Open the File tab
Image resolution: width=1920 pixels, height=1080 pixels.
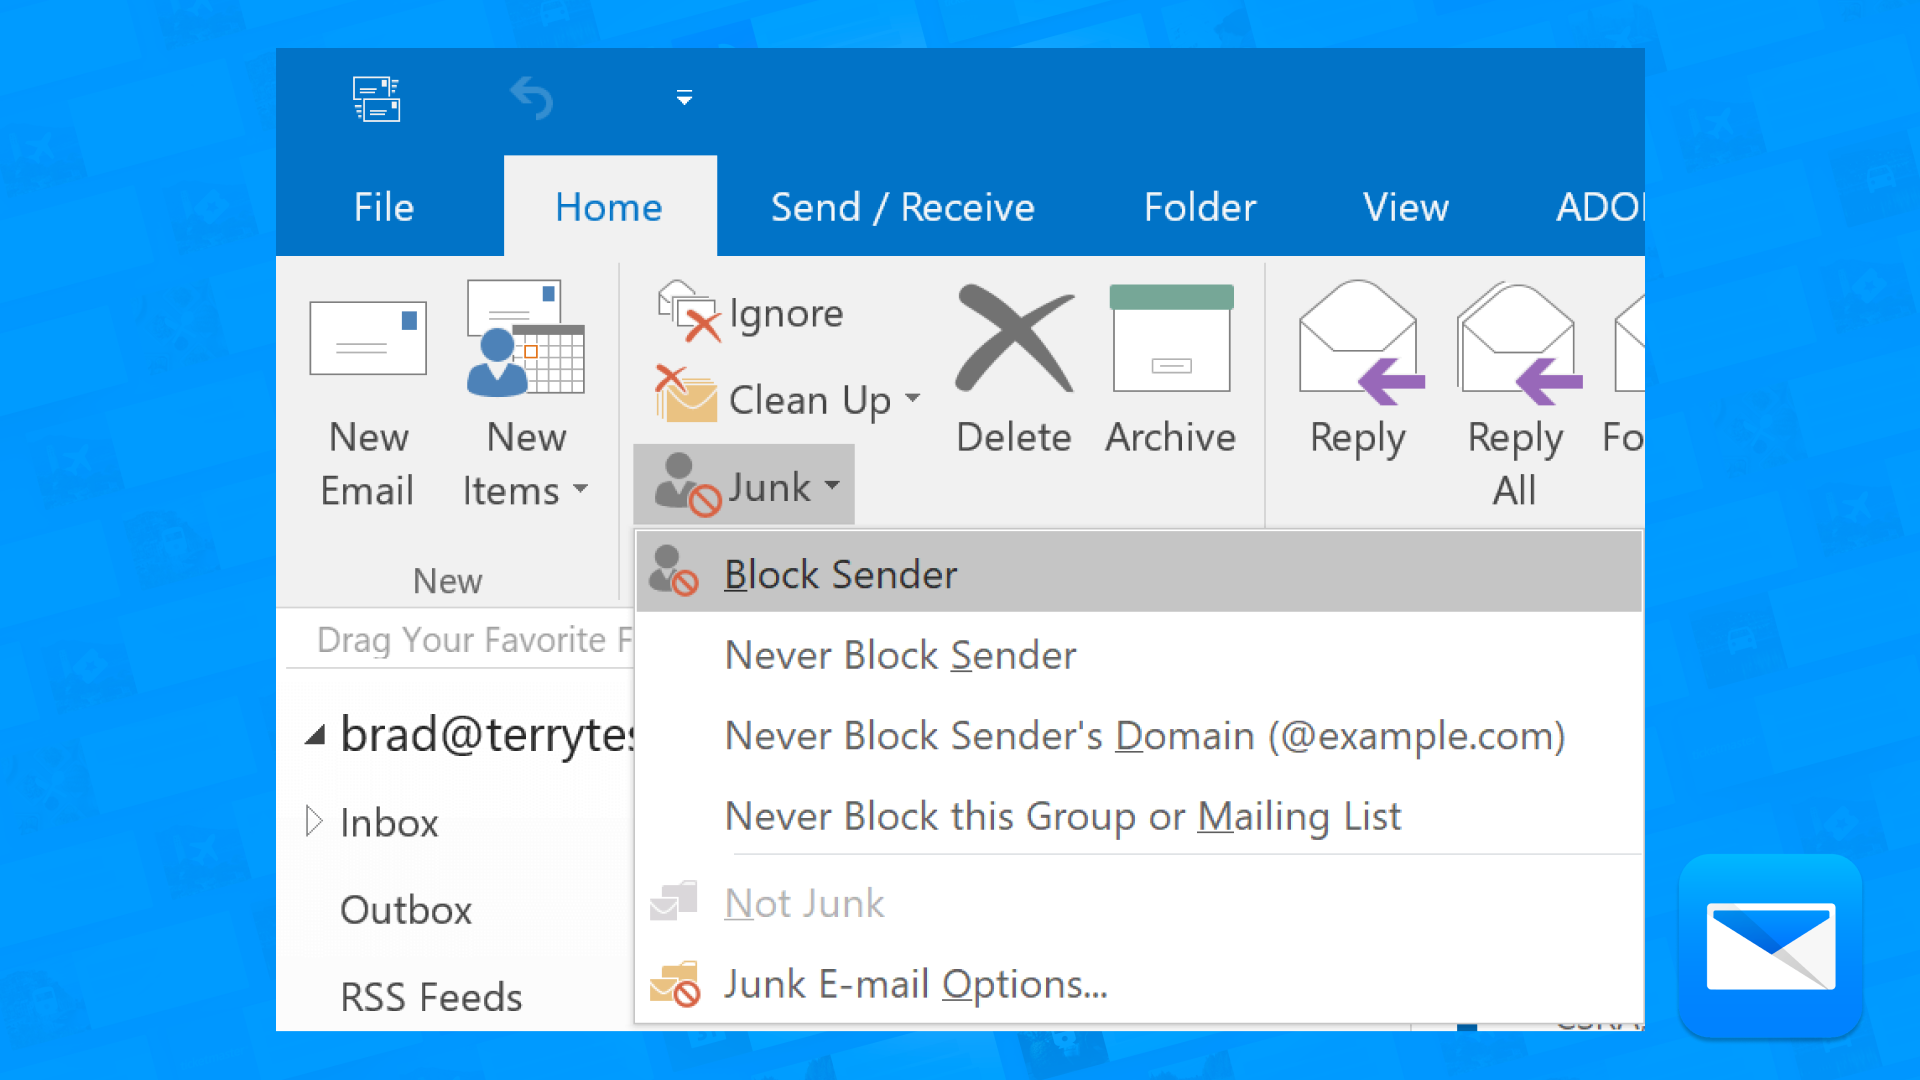(383, 207)
